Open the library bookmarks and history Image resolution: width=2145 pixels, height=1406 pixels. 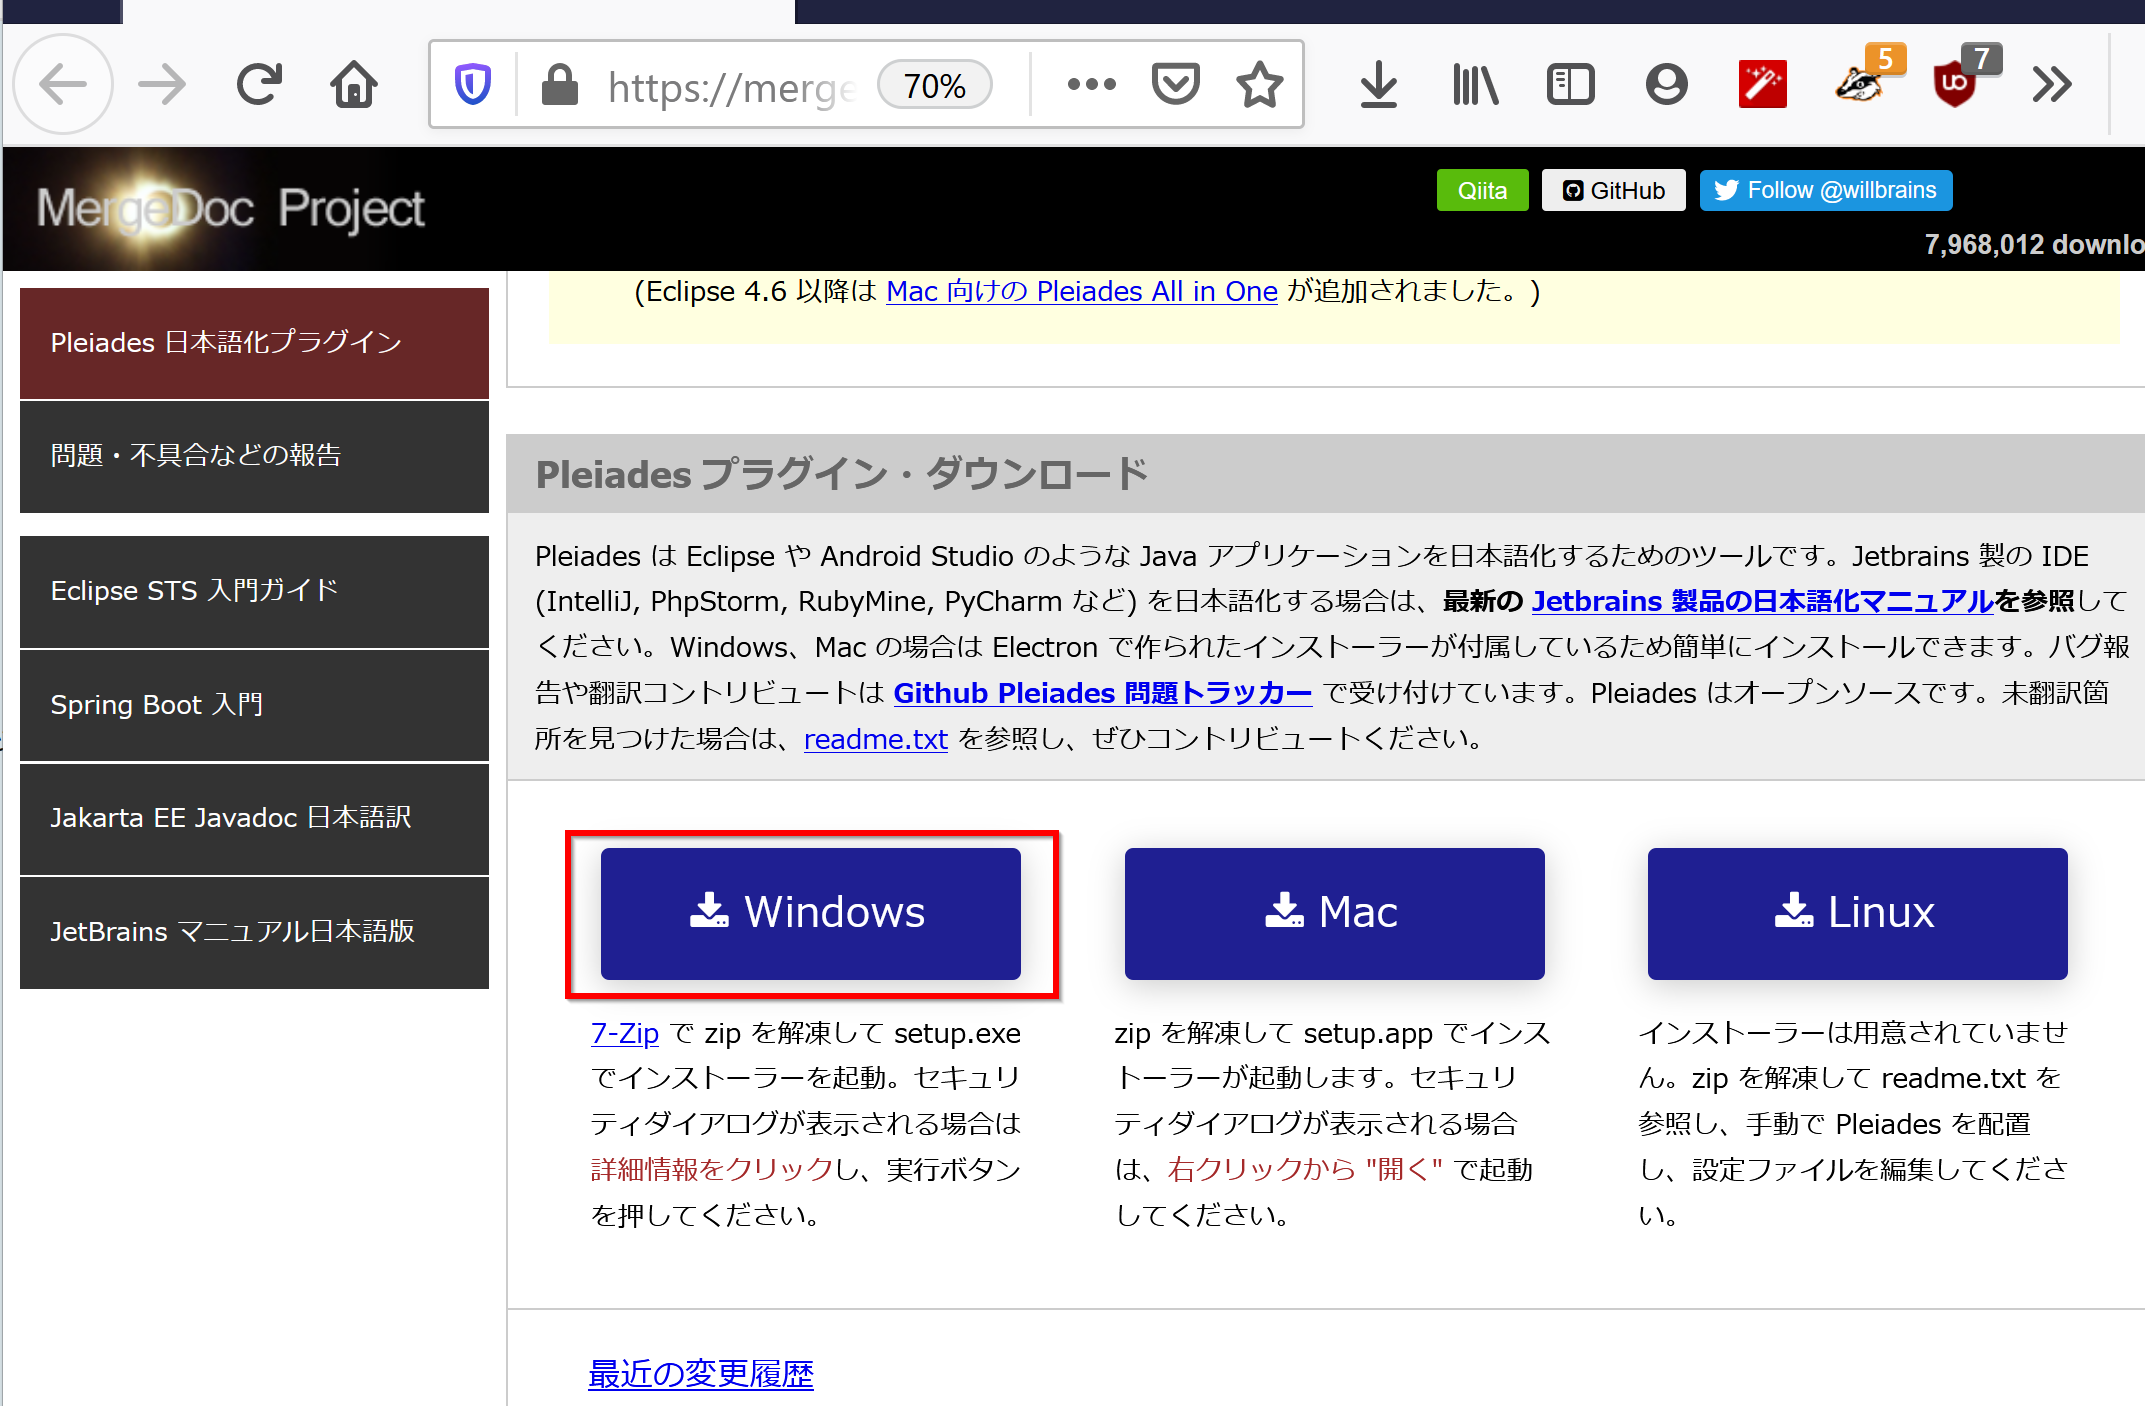[x=1475, y=84]
